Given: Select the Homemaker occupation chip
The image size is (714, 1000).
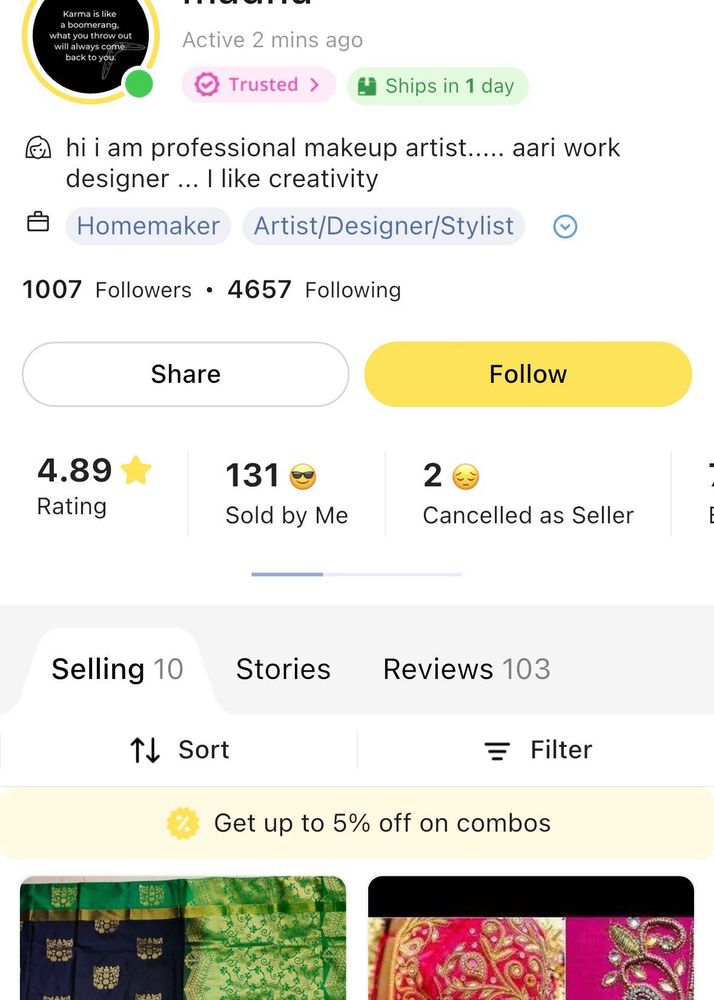Looking at the screenshot, I should click(x=147, y=226).
